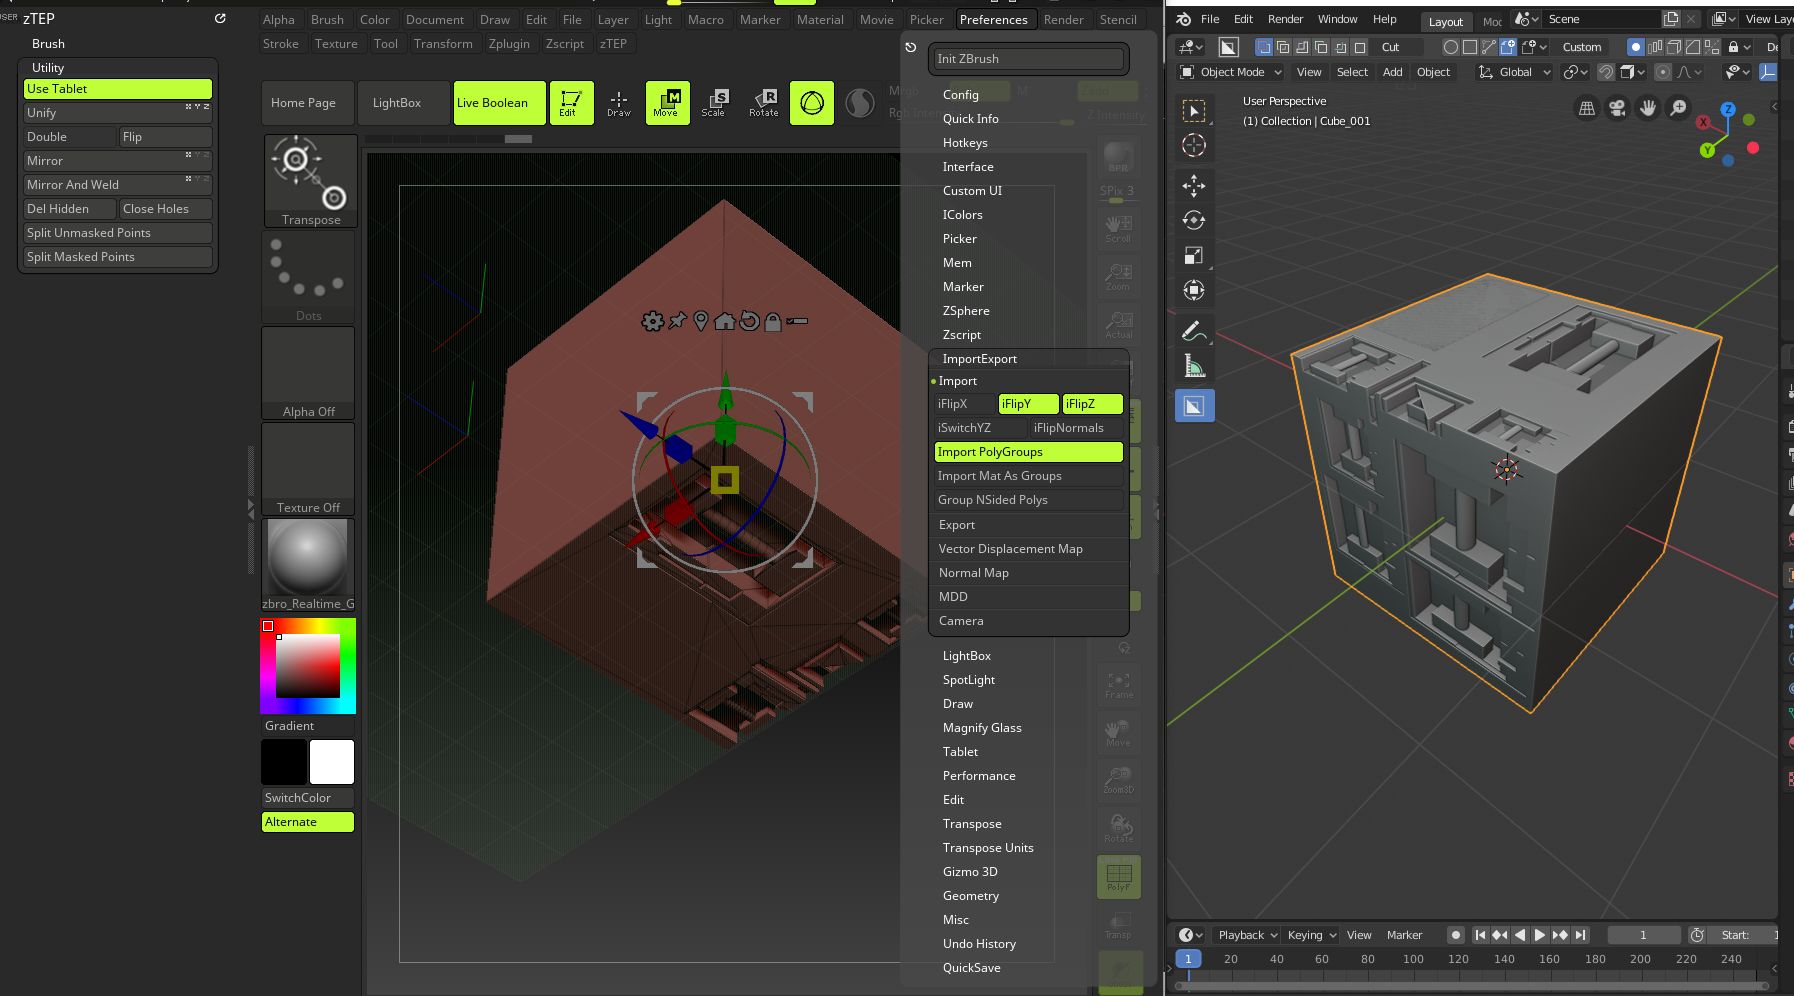Toggle the iFlipY import option
This screenshot has width=1794, height=996.
[1028, 404]
